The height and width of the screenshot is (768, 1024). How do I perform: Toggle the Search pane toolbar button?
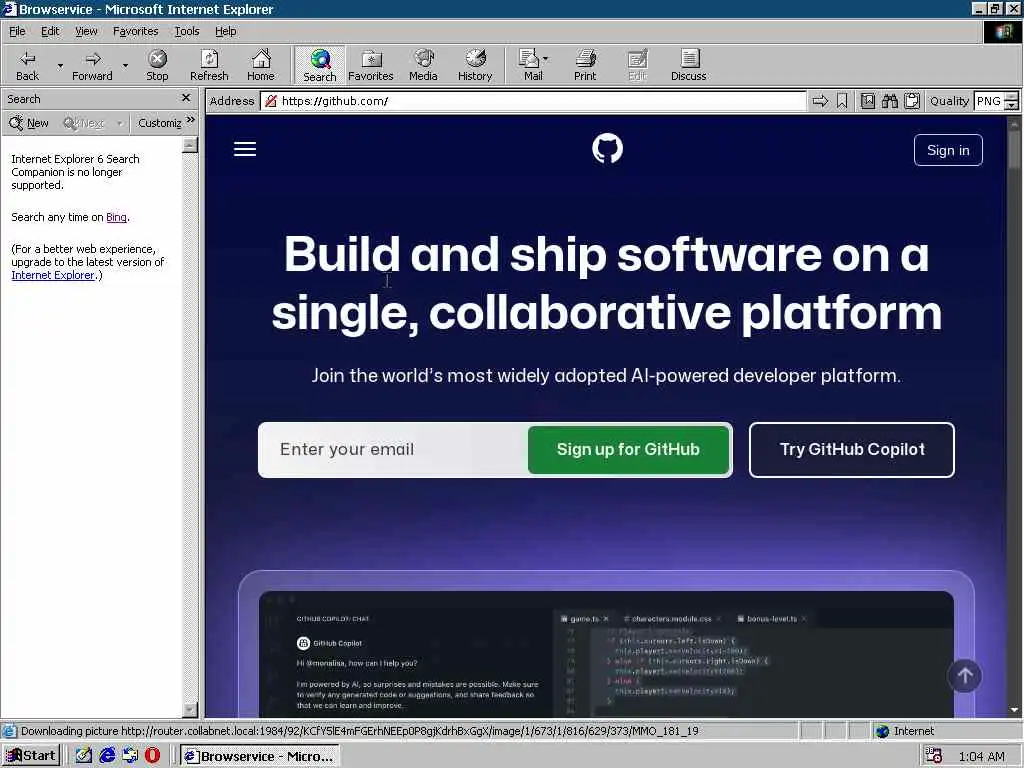[319, 65]
